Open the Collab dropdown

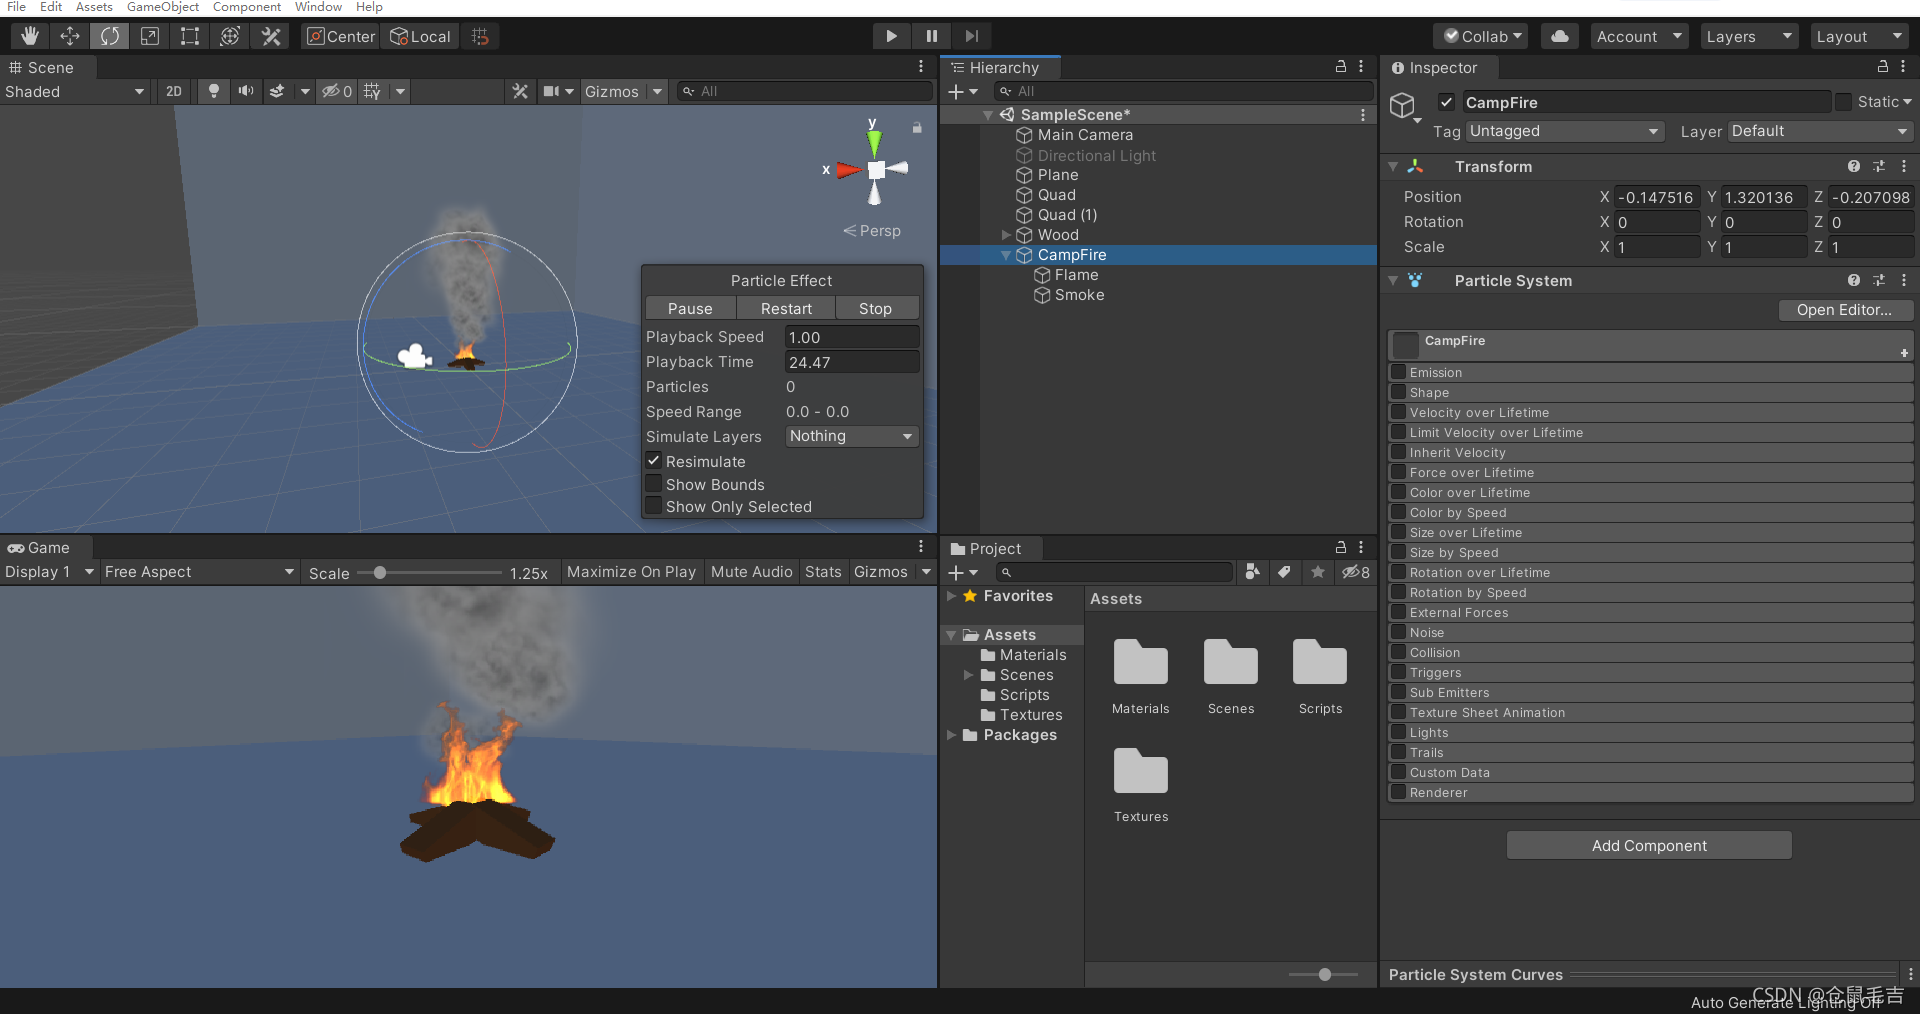click(1481, 36)
